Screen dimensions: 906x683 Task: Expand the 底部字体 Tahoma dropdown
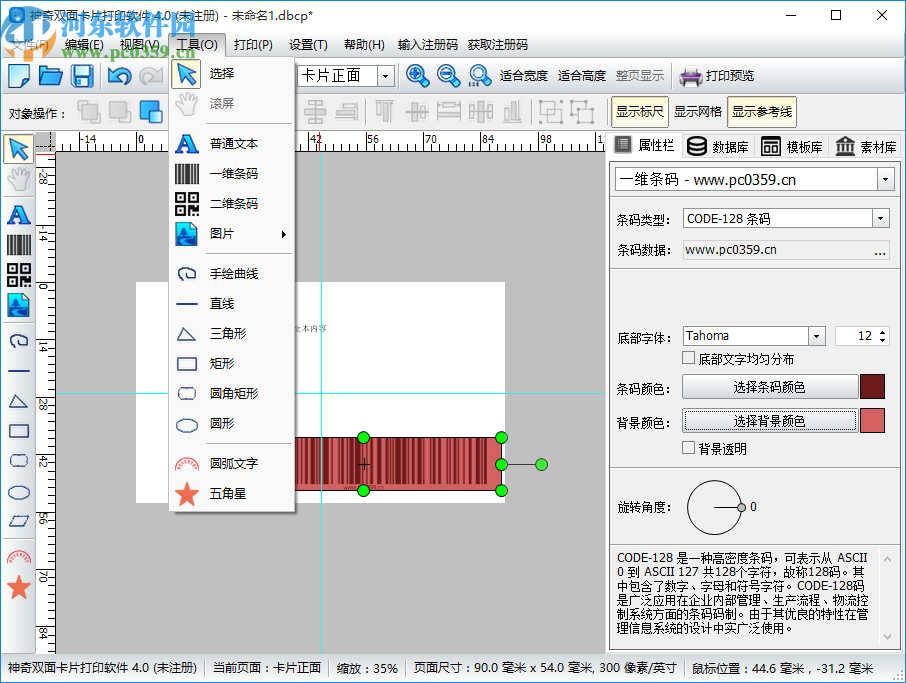(816, 336)
